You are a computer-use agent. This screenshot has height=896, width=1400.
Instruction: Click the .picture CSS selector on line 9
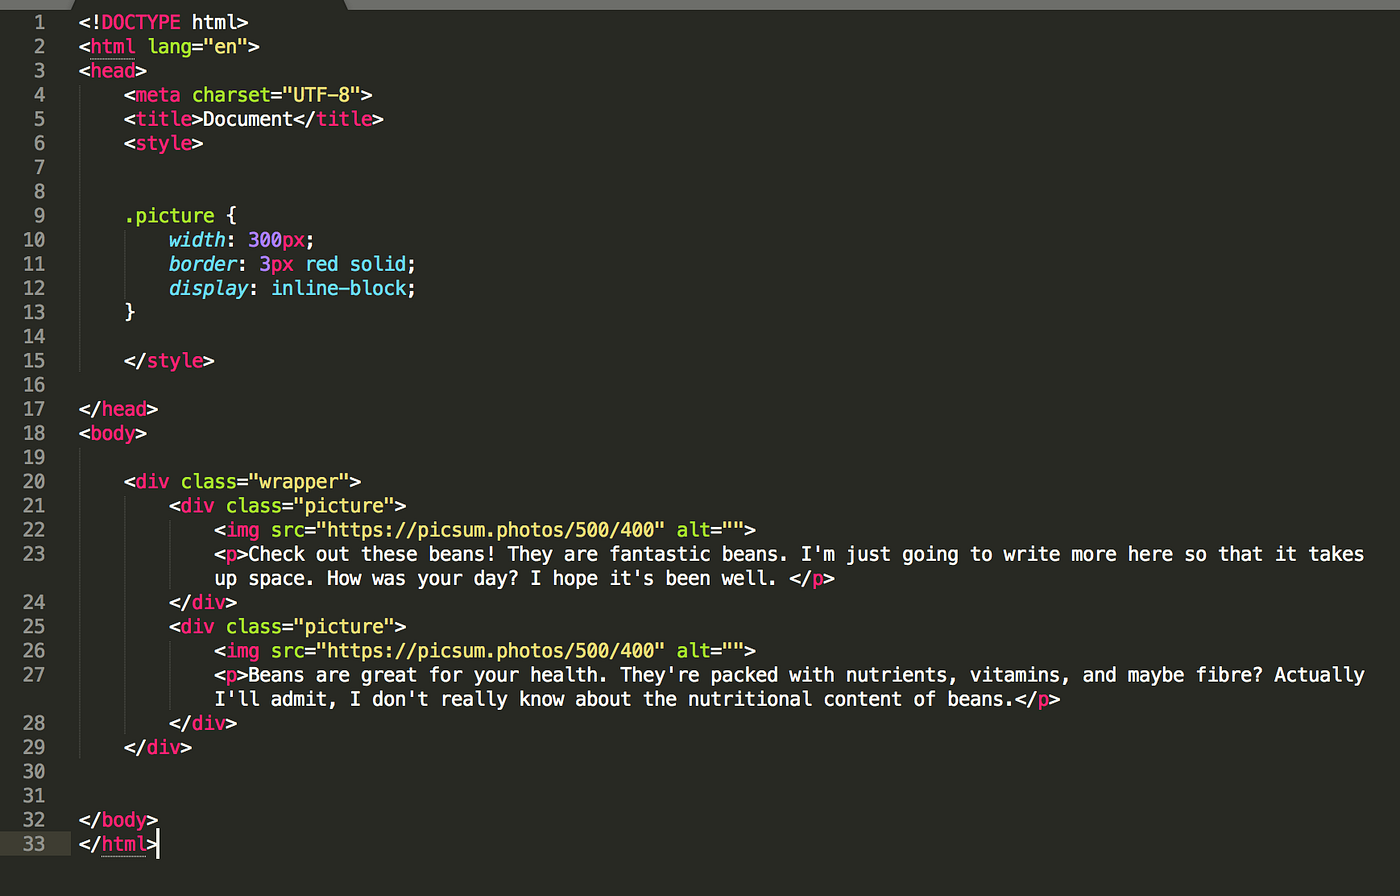click(x=169, y=216)
